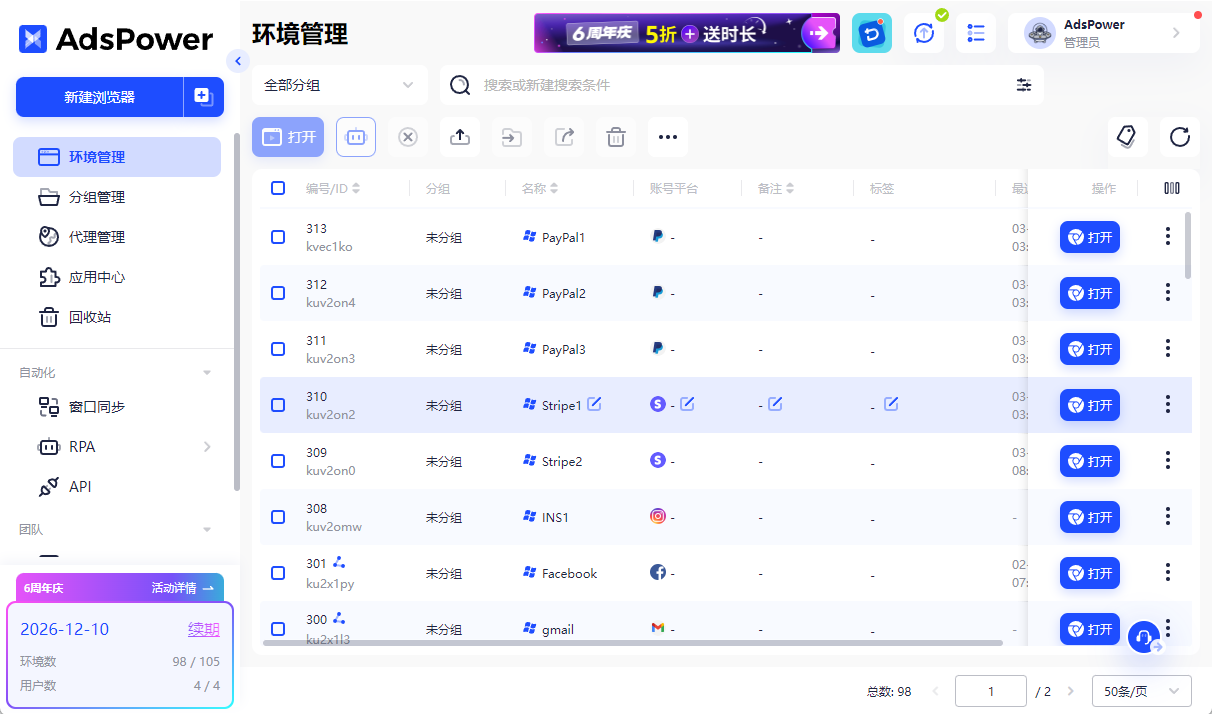Toggle the select-all header checkbox

coord(278,188)
